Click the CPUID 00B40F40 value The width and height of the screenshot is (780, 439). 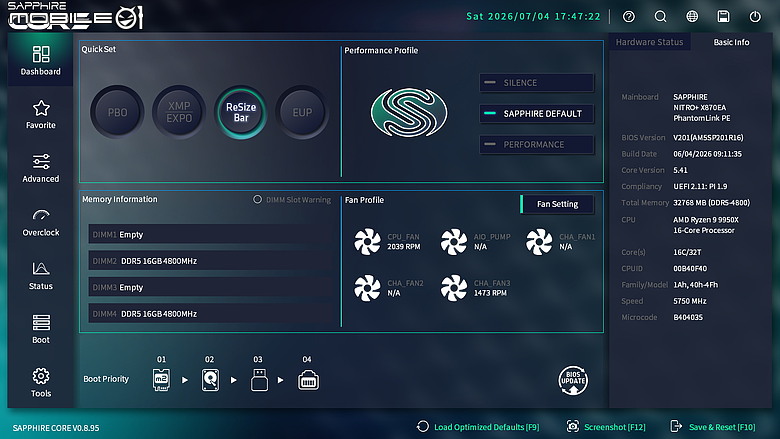(x=690, y=268)
